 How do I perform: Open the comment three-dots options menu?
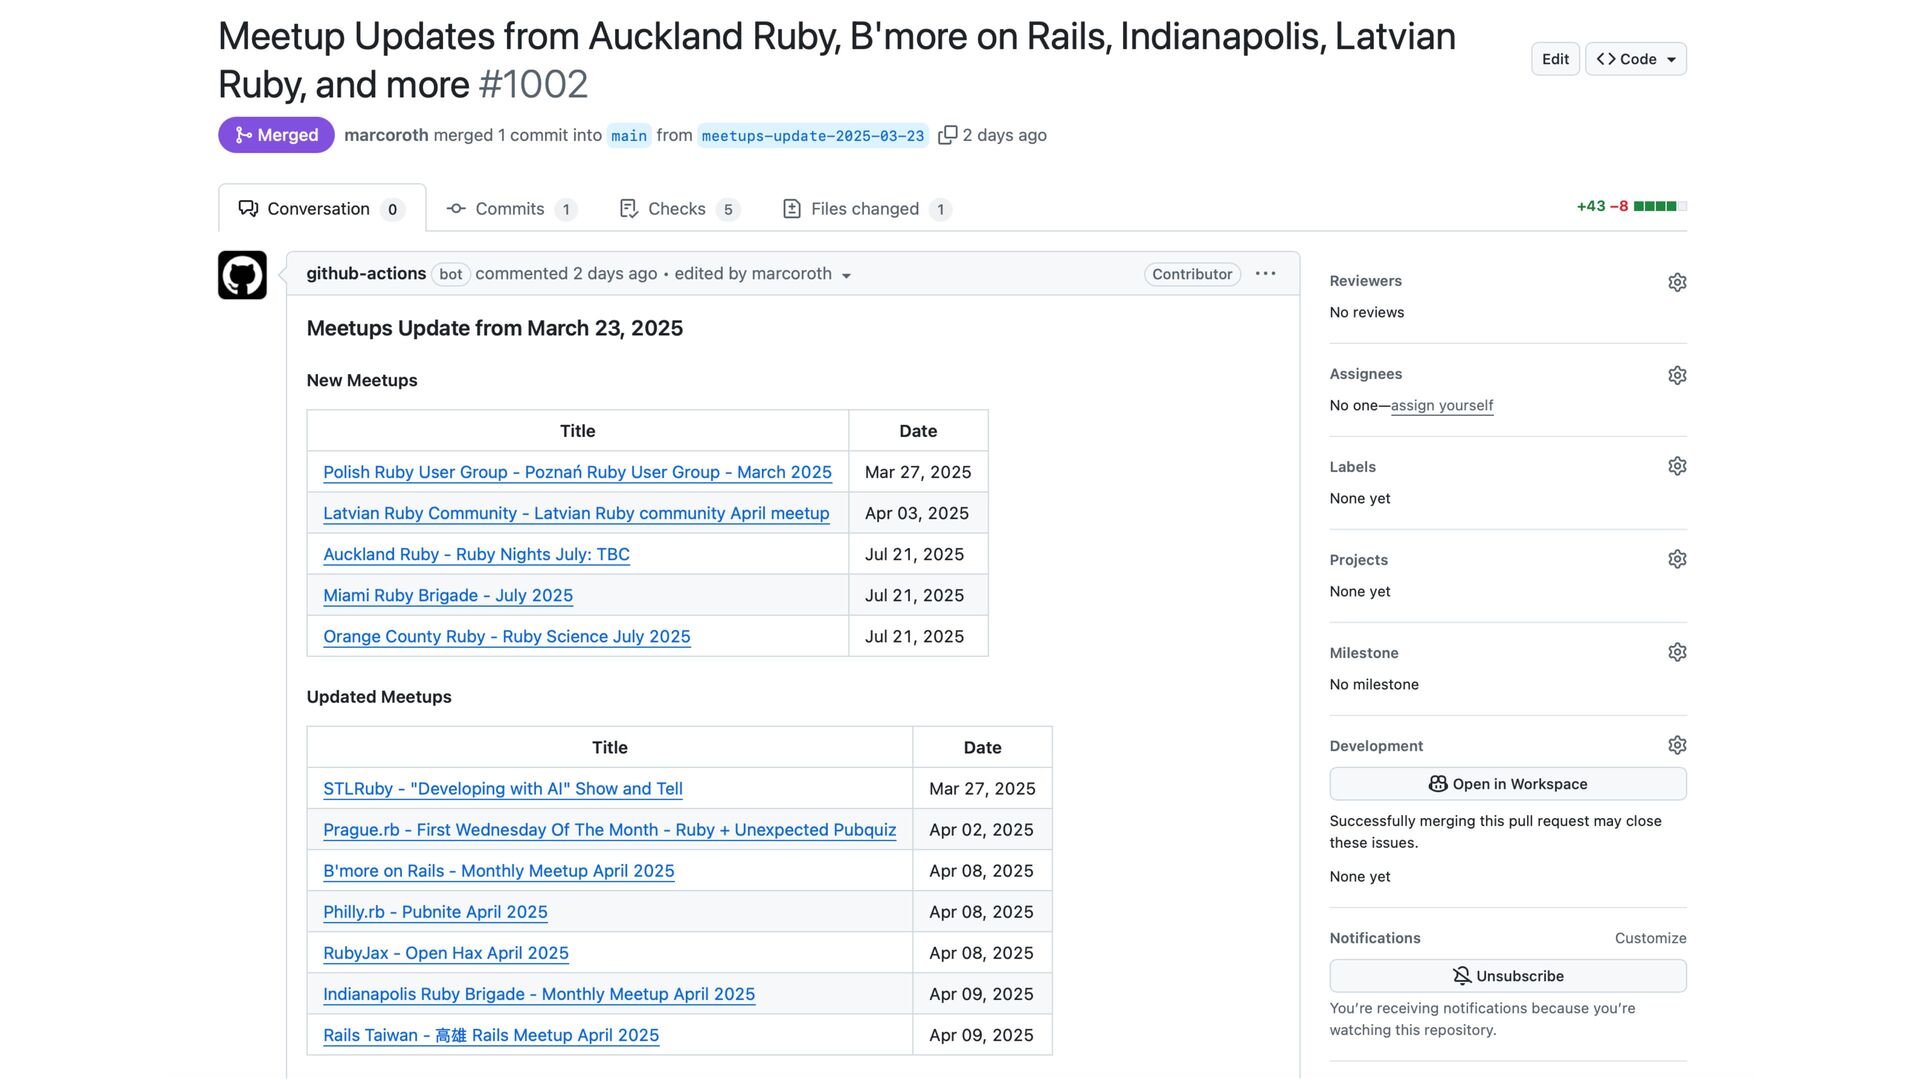point(1265,274)
